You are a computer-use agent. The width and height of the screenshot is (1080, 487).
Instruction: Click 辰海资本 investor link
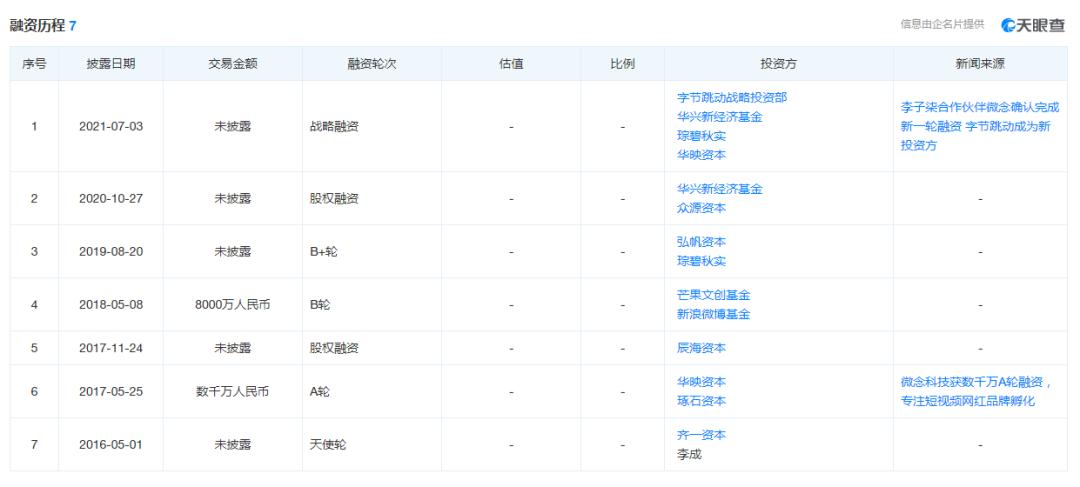(x=701, y=349)
